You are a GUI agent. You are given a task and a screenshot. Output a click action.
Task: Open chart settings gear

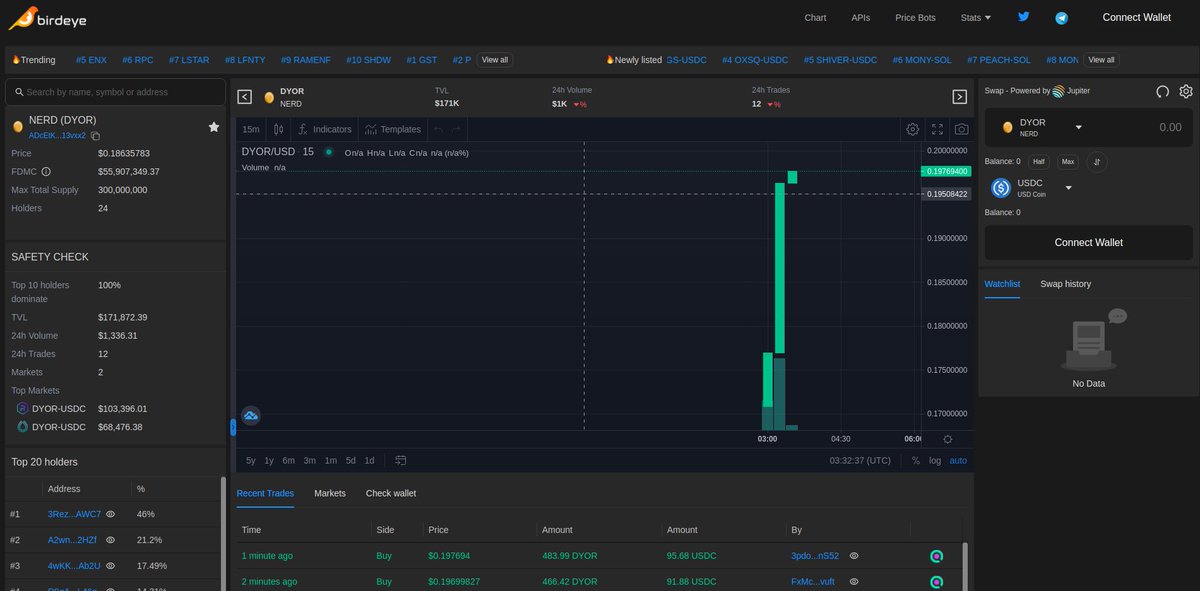pos(912,129)
